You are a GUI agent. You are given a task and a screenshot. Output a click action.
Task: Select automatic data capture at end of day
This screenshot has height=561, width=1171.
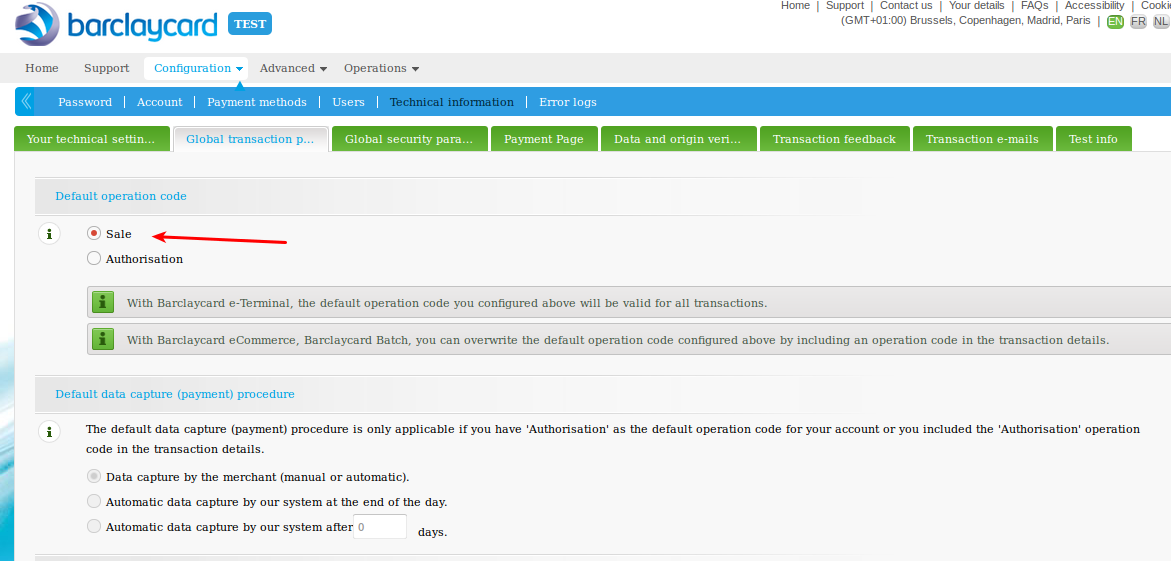click(x=94, y=501)
